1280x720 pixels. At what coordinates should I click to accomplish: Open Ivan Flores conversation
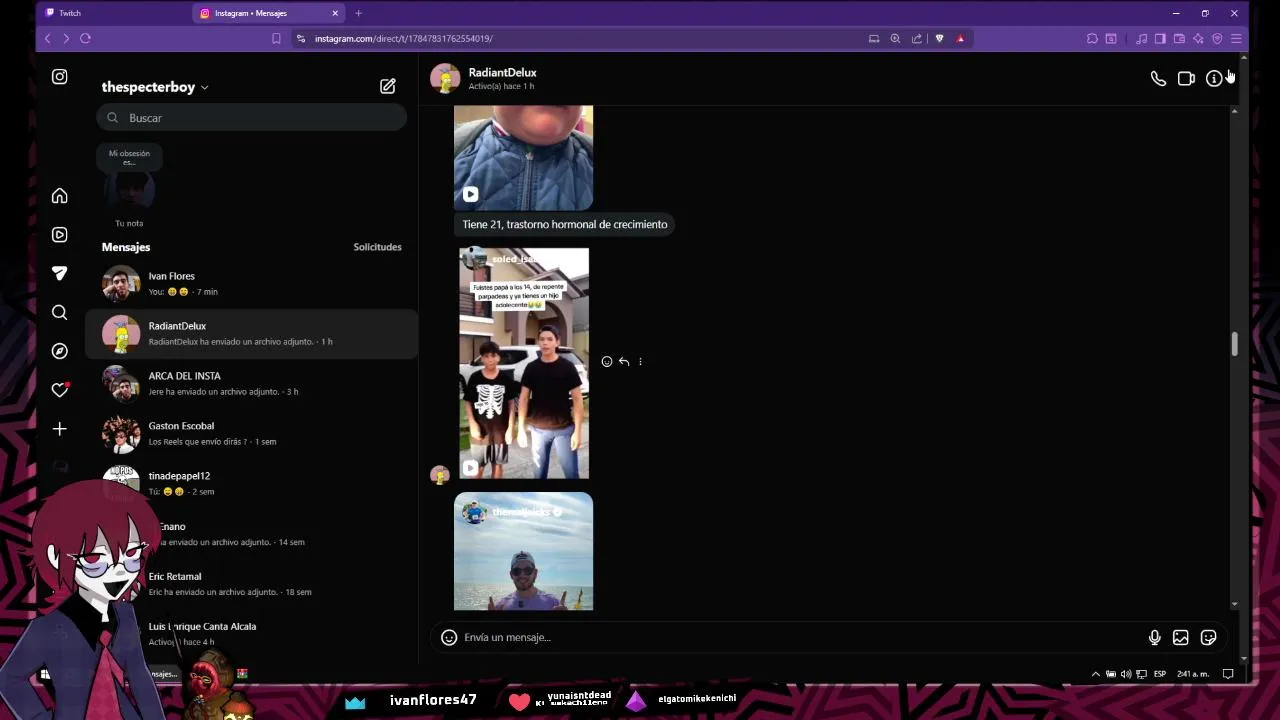coord(251,284)
